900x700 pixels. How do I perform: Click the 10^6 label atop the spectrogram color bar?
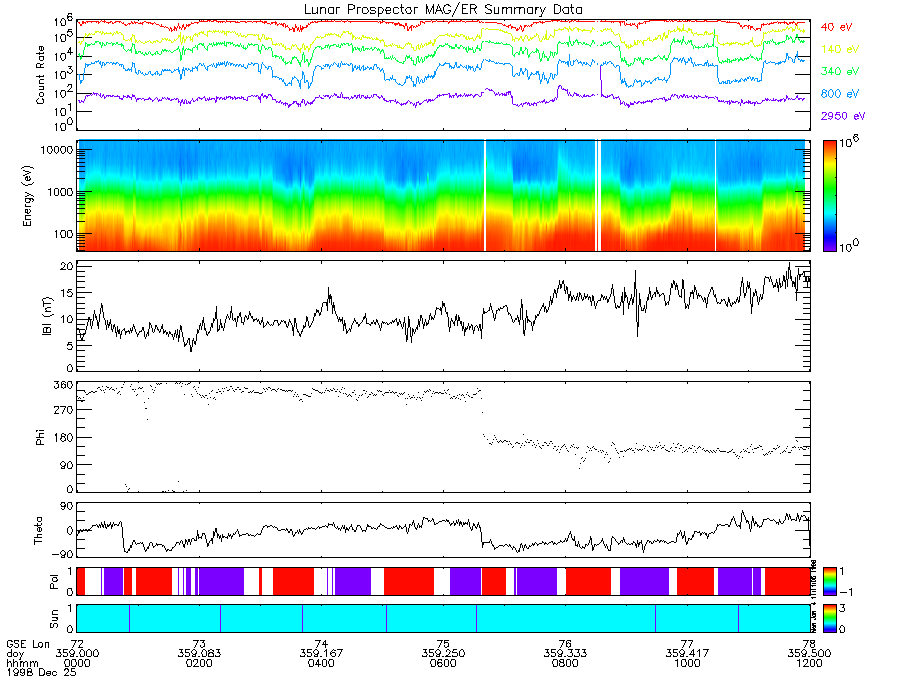coord(849,142)
